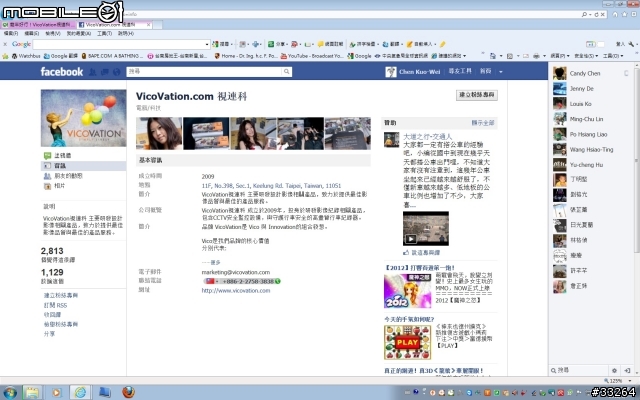Click the VicoVation page profile picture
The height and width of the screenshot is (400, 640).
(83, 118)
